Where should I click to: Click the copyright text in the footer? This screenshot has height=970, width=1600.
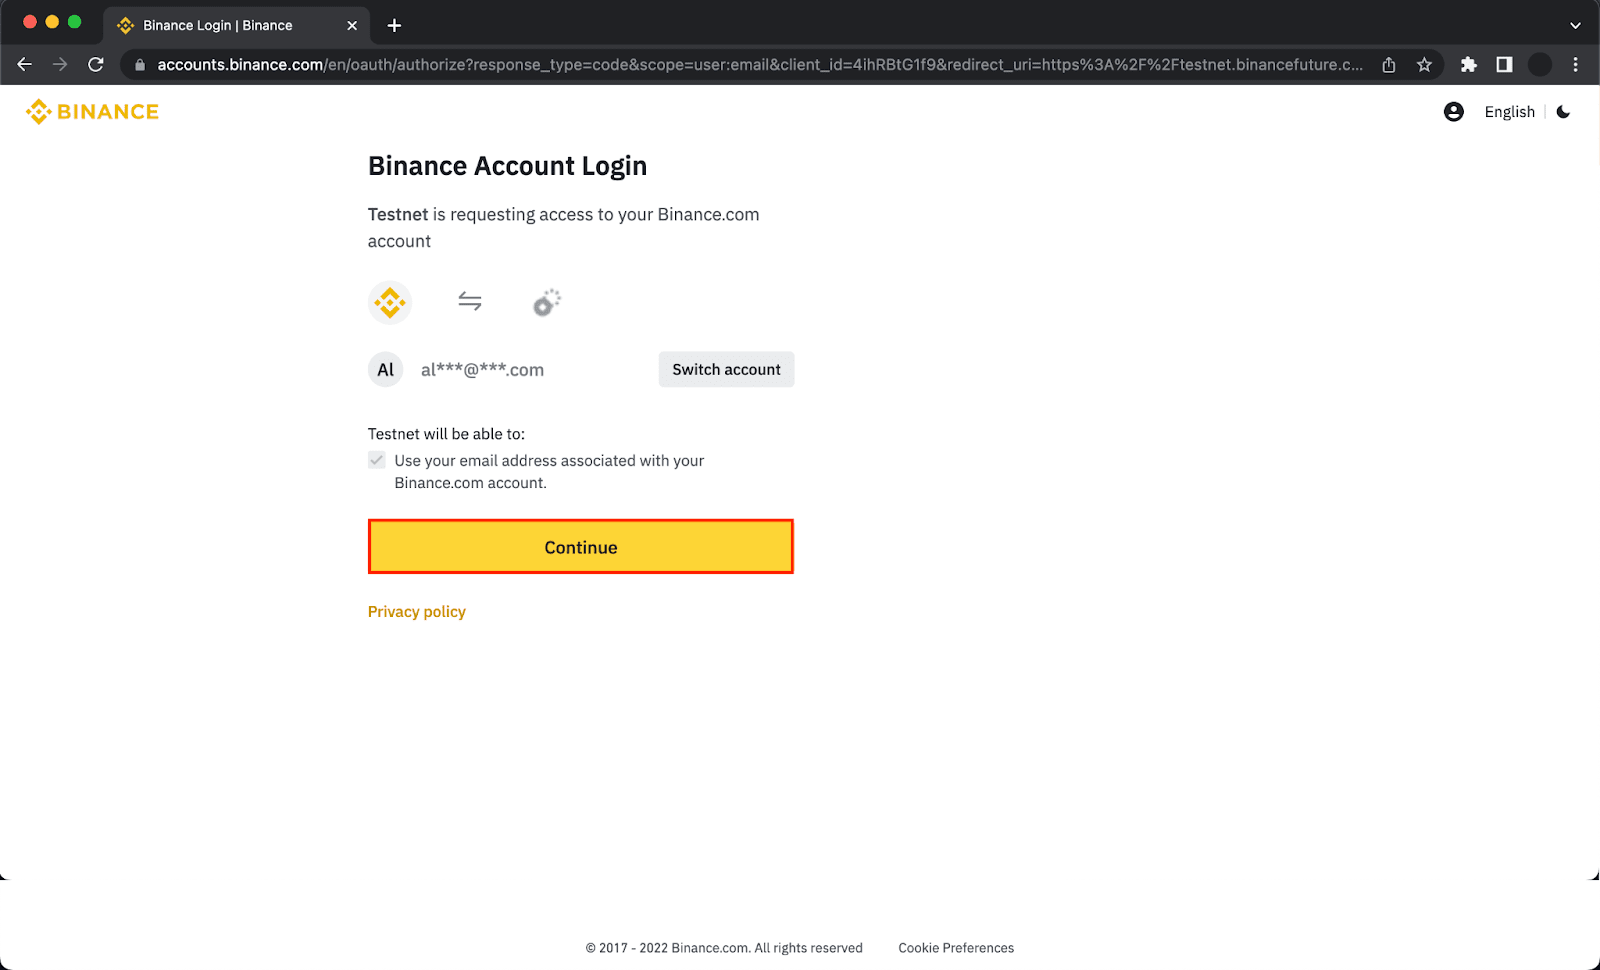(x=724, y=948)
